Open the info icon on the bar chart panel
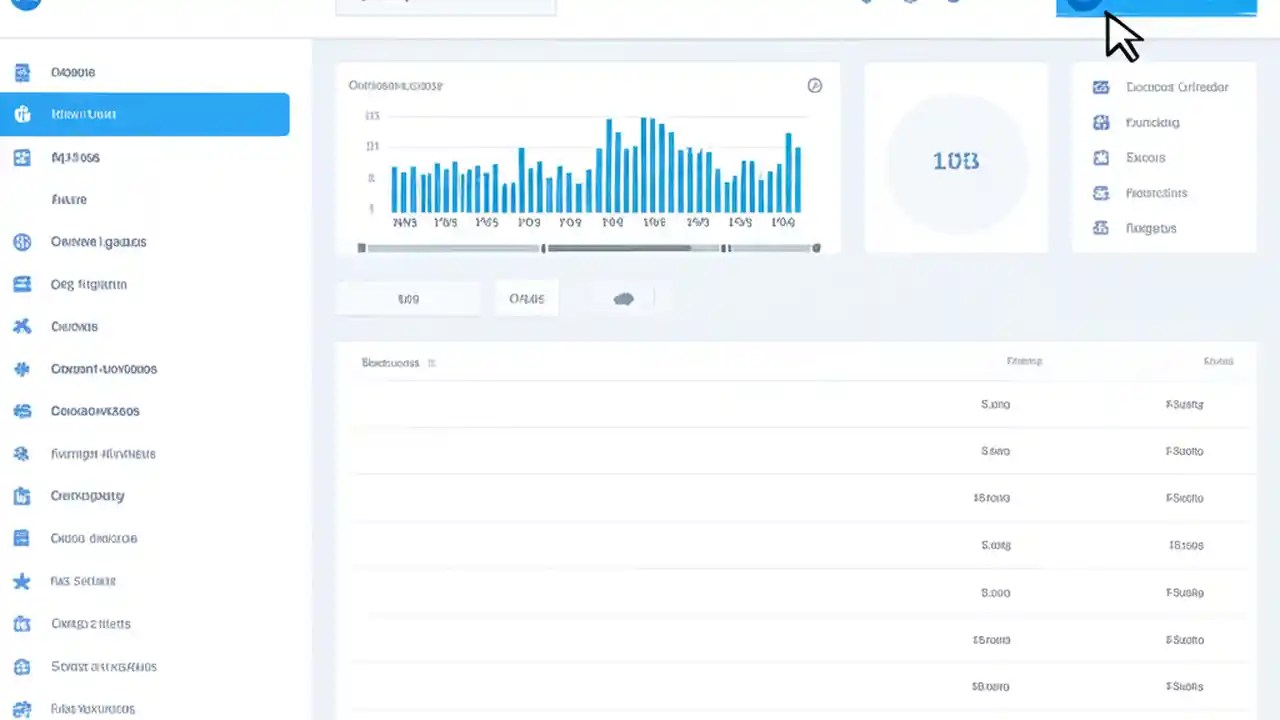This screenshot has width=1280, height=720. [x=814, y=85]
